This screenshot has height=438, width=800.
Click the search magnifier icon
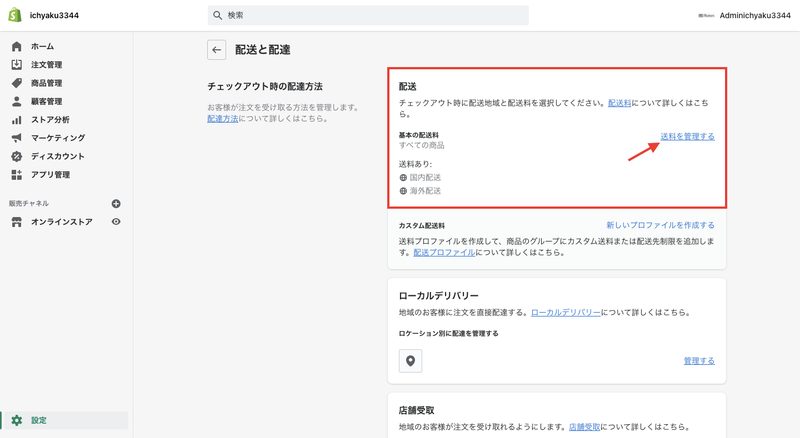point(217,15)
